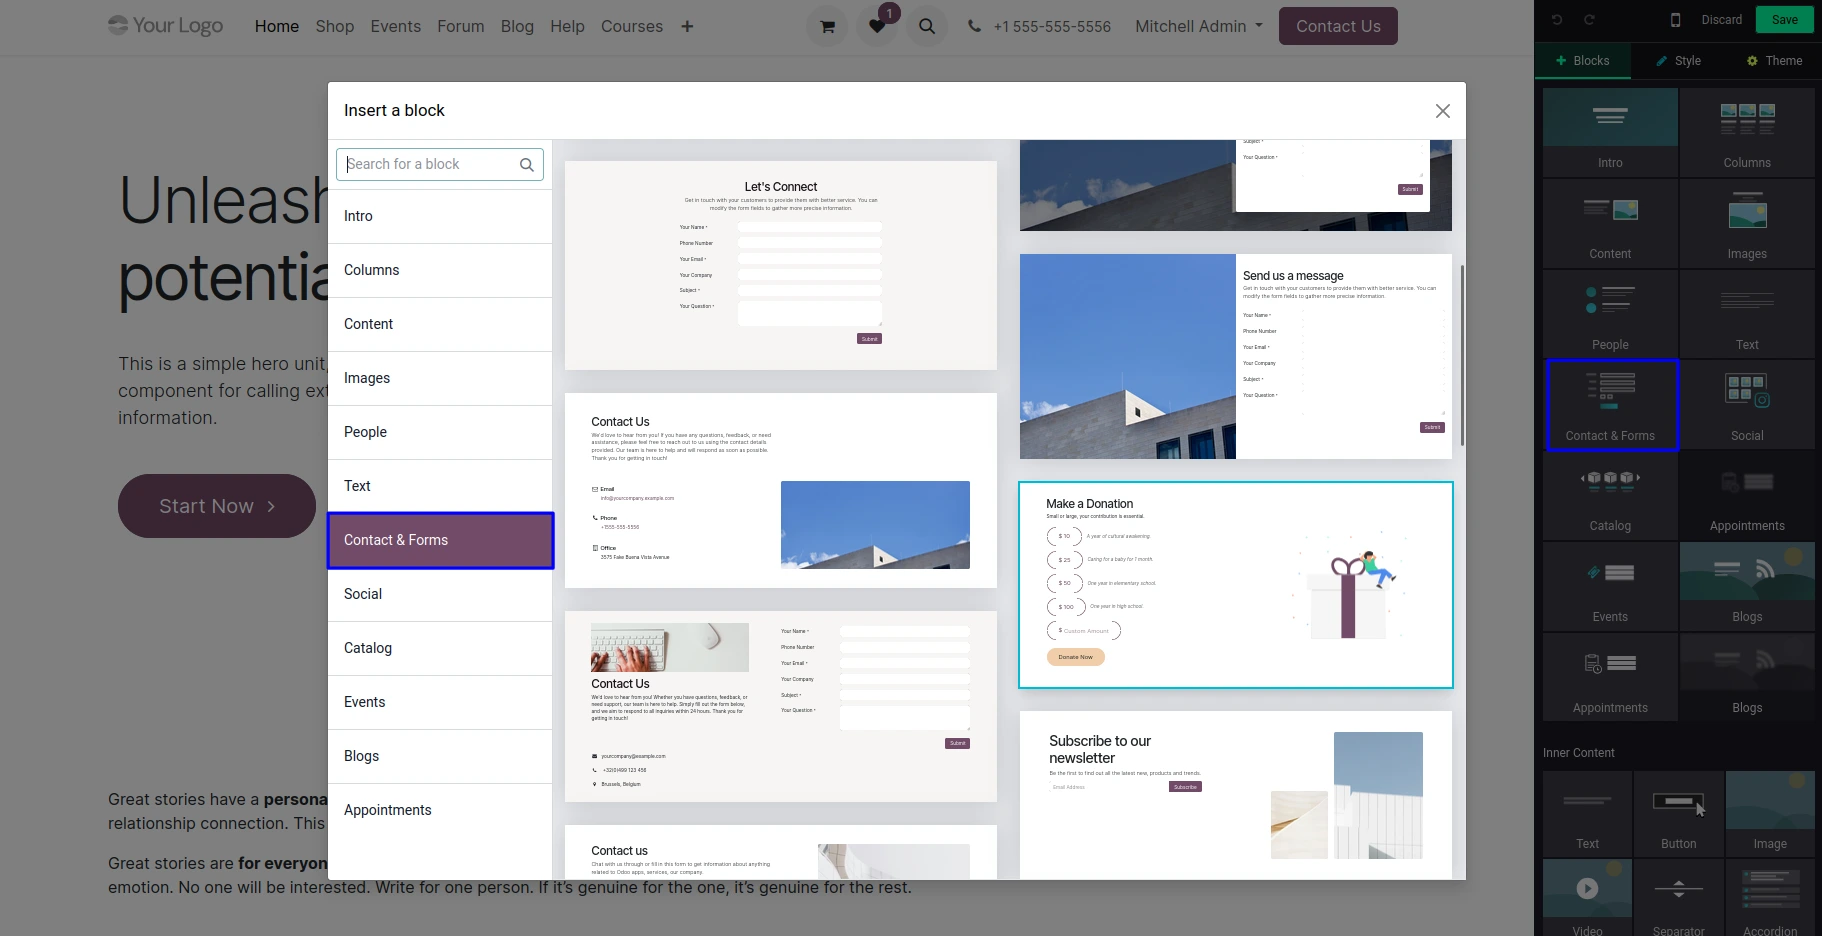Insert Contact Us template with keyboard photo
This screenshot has width=1822, height=936.
[x=781, y=706]
